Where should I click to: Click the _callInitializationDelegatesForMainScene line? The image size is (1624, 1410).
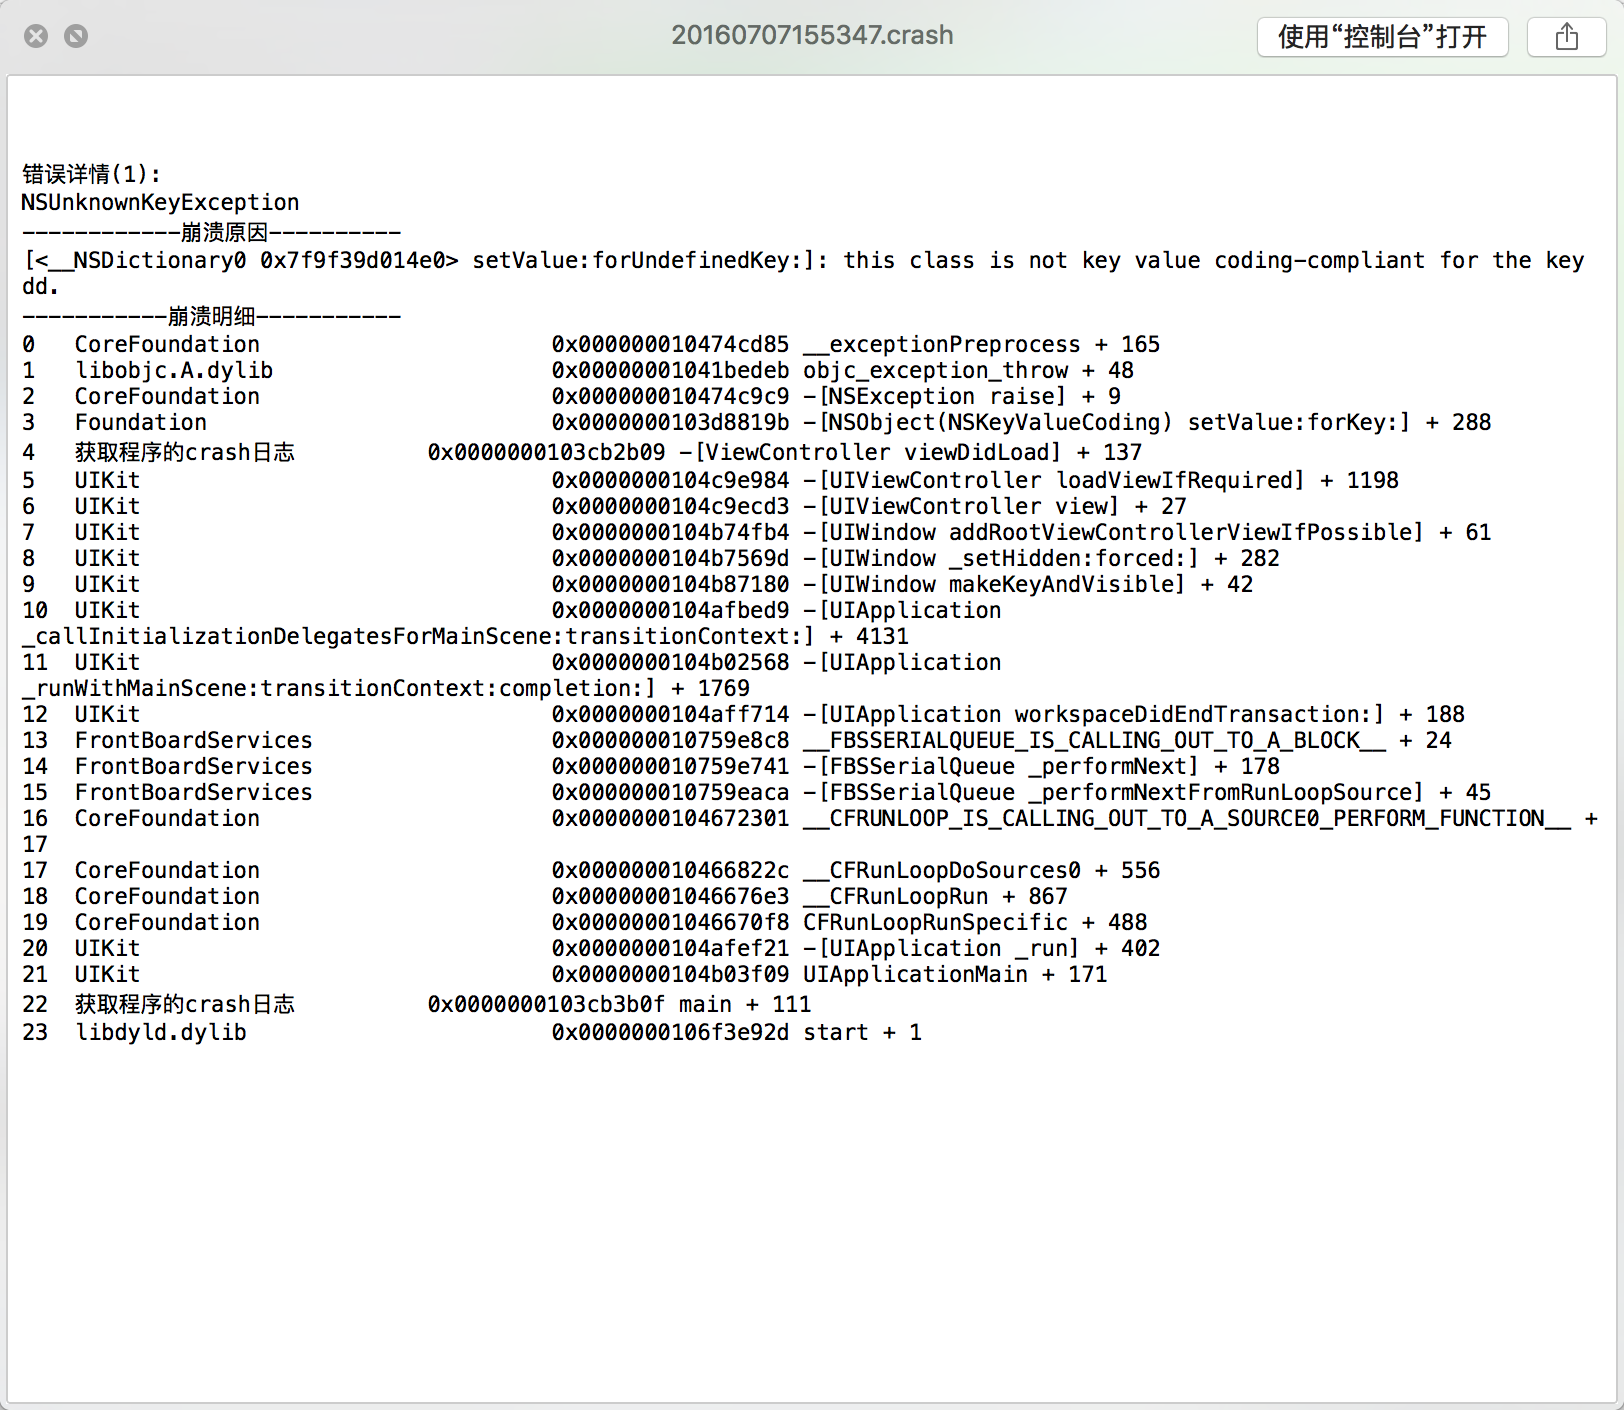(465, 636)
